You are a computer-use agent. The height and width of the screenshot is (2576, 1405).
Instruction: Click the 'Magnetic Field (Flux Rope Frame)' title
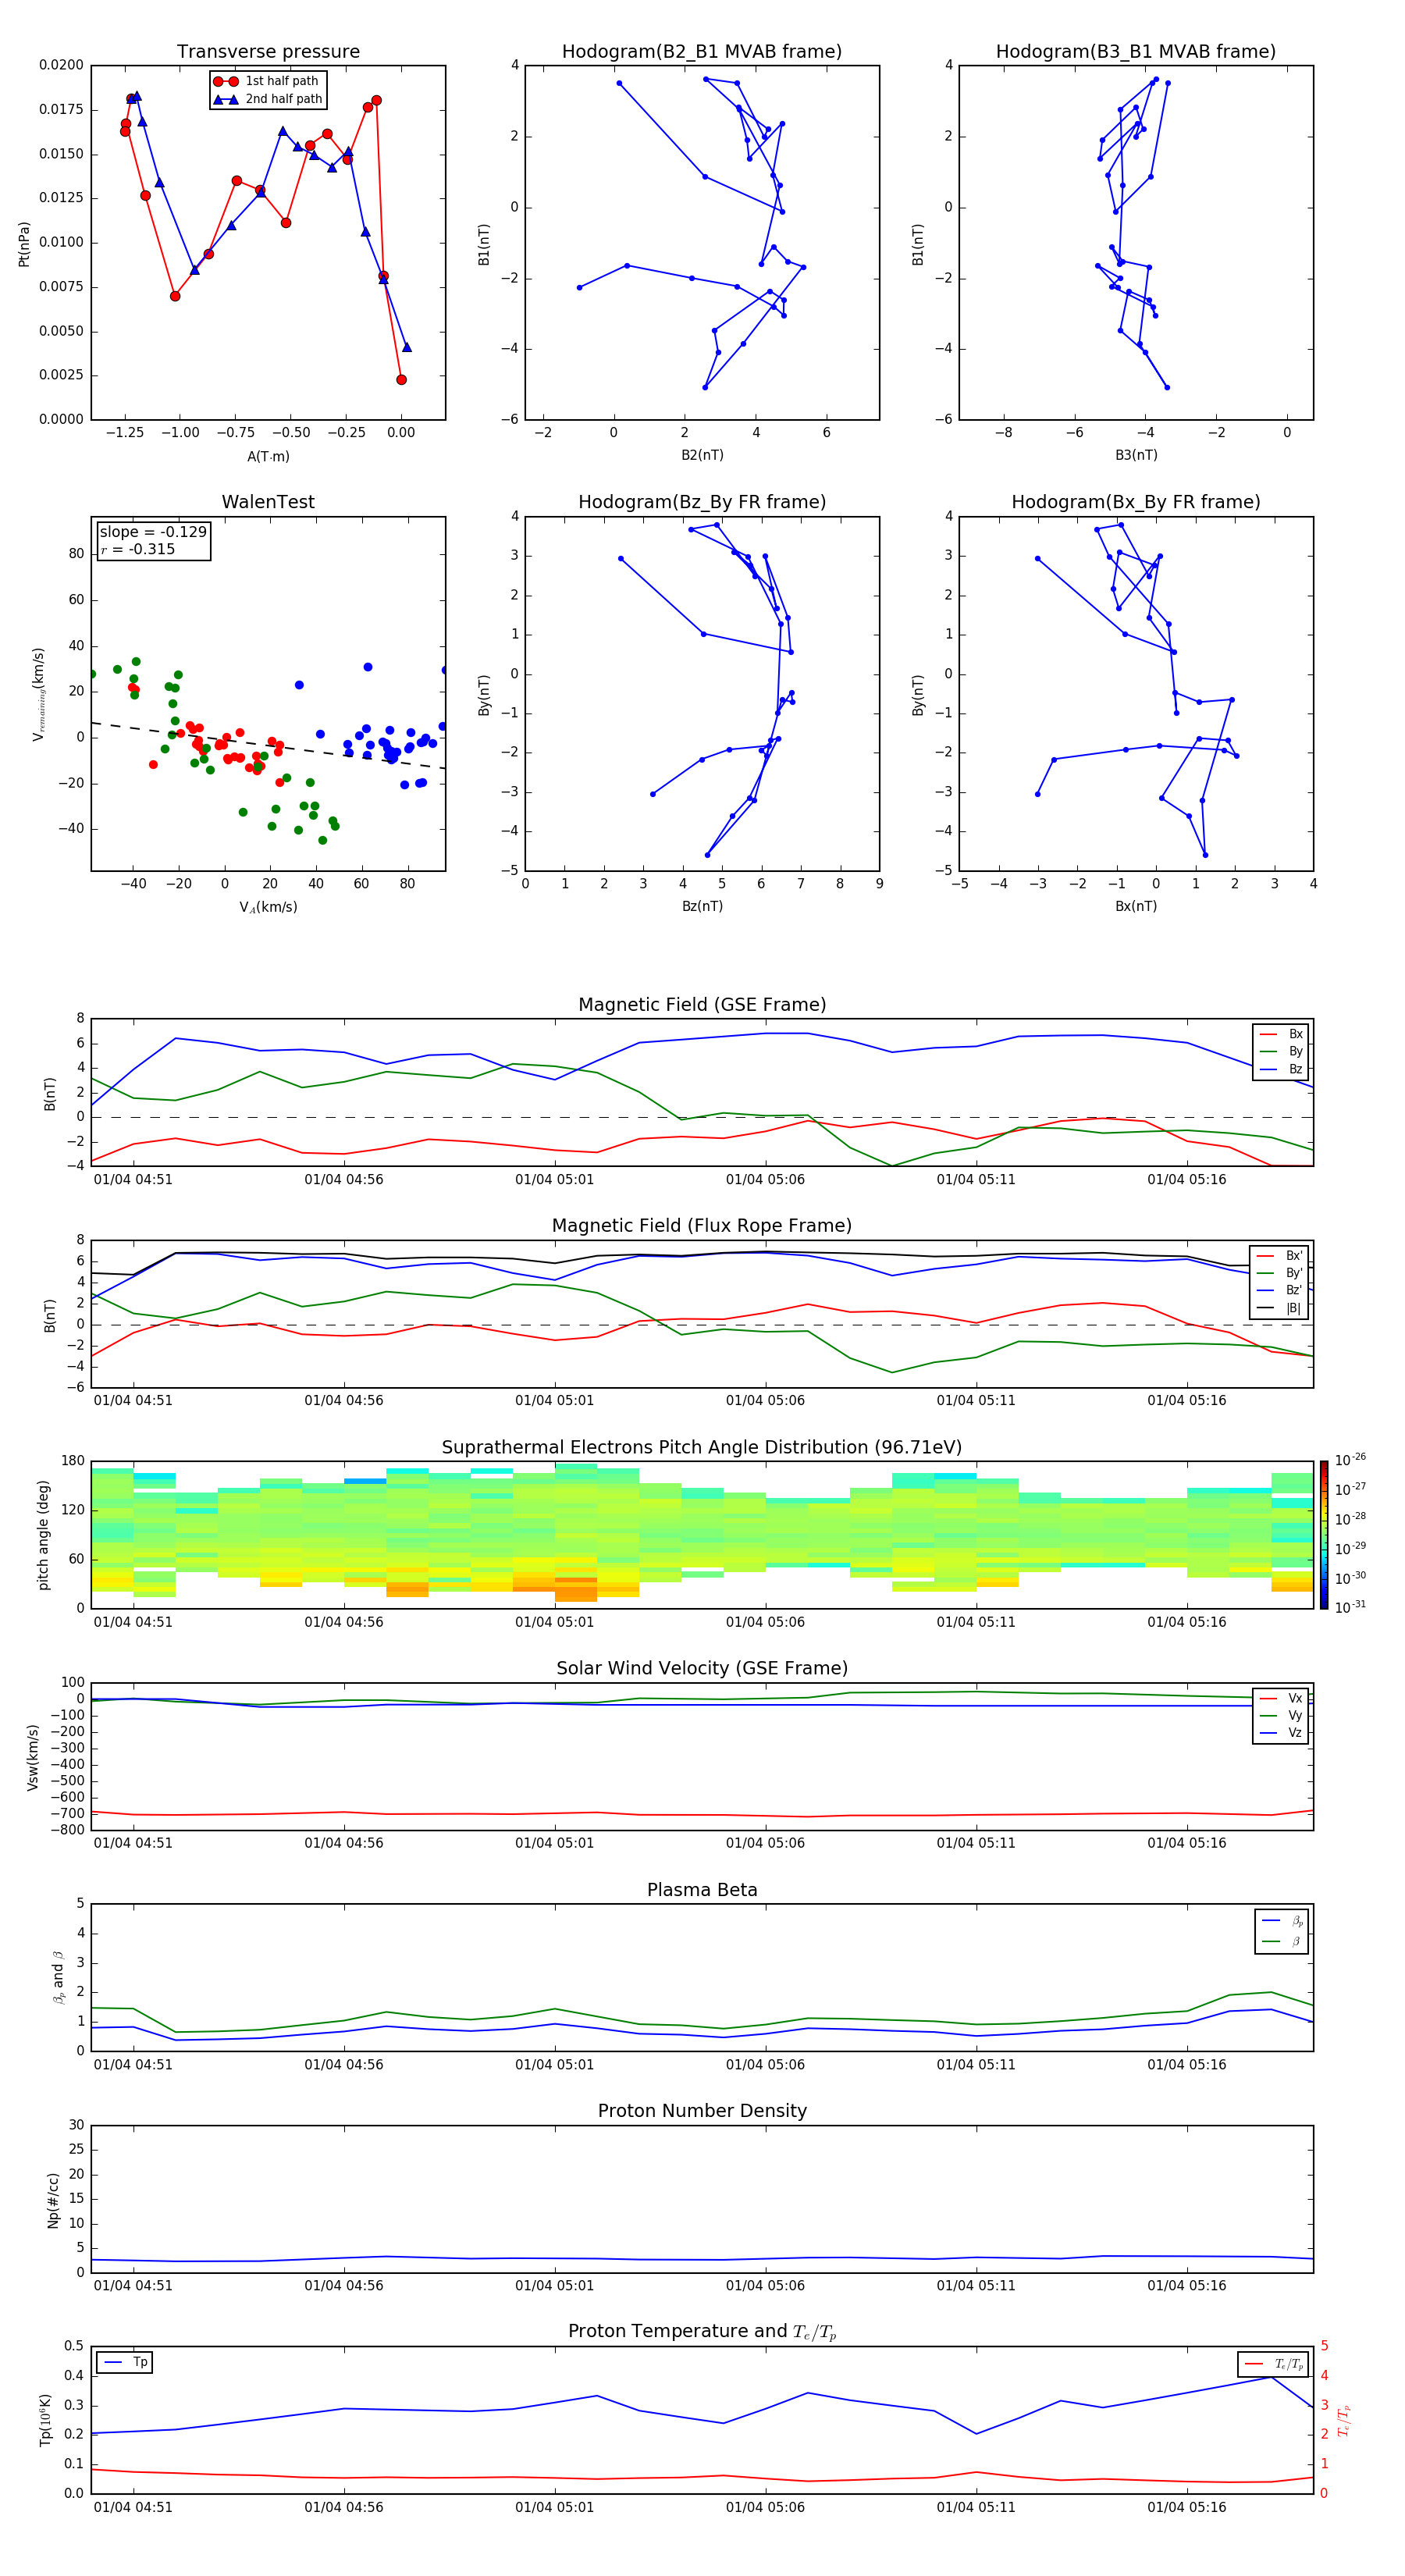(x=702, y=1226)
